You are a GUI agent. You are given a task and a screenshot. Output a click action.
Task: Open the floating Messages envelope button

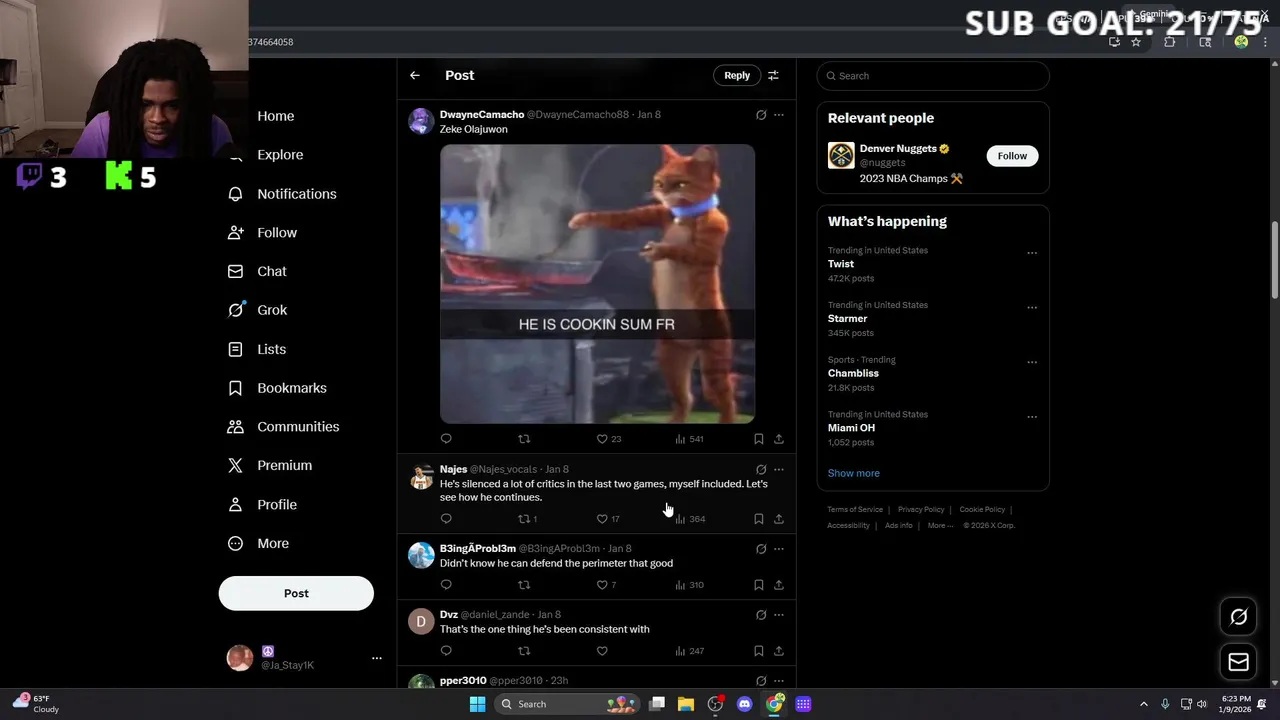[x=1238, y=661]
